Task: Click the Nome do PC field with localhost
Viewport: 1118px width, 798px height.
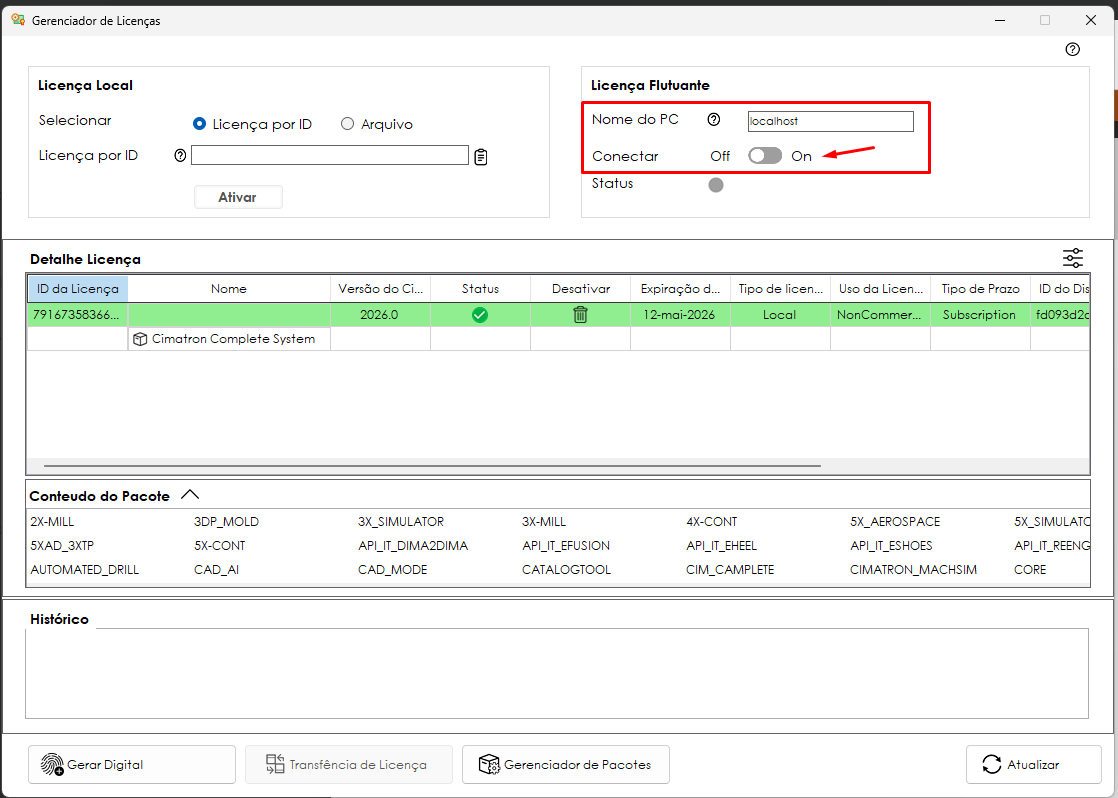Action: click(x=831, y=121)
